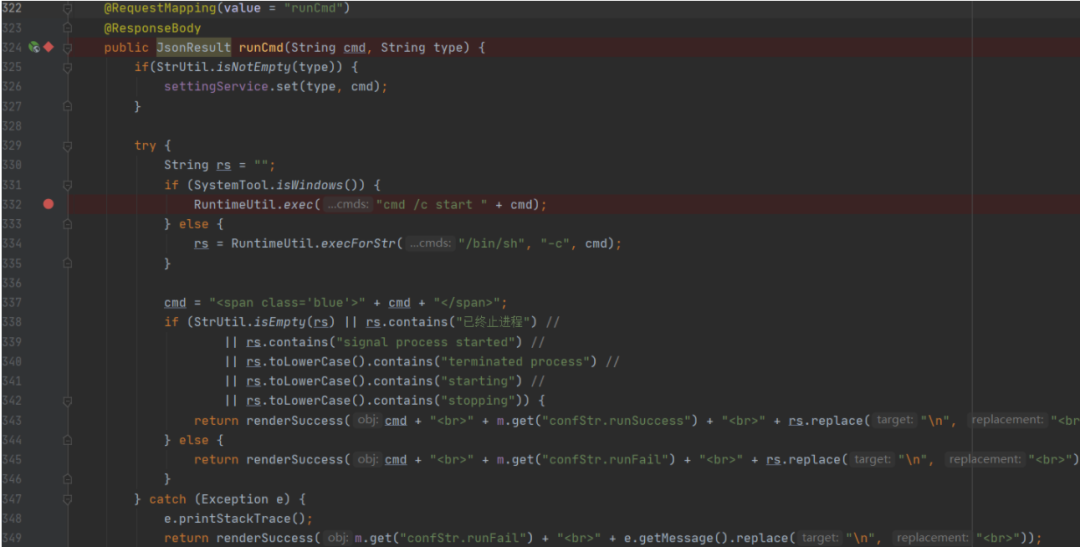Click line number 337 in the gutter
The width and height of the screenshot is (1080, 547).
click(12, 302)
